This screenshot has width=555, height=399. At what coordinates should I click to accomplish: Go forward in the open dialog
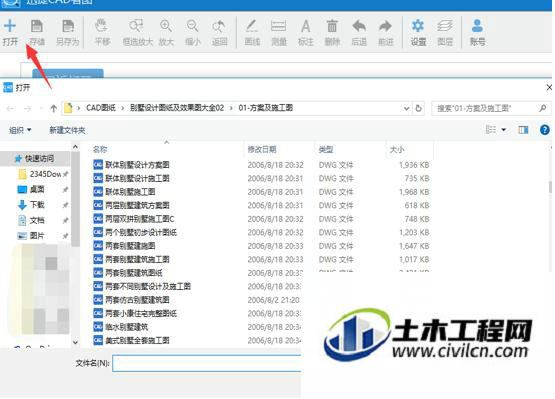(28, 108)
